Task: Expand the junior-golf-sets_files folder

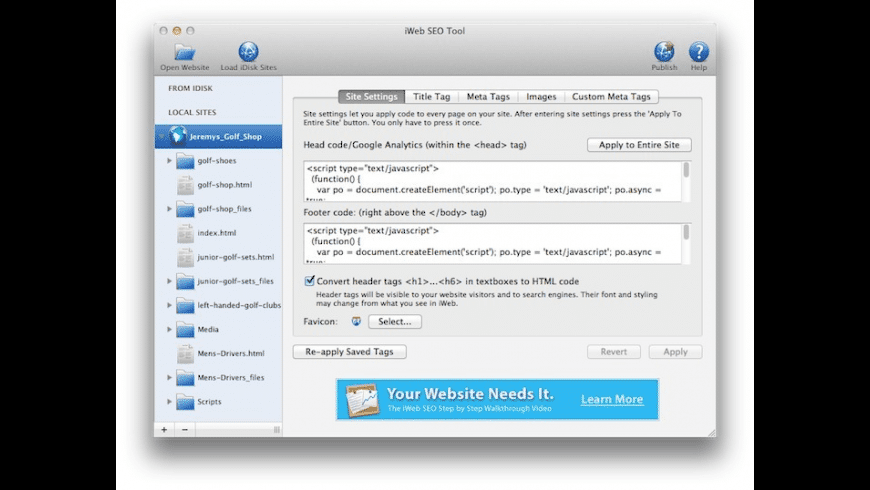Action: click(169, 281)
